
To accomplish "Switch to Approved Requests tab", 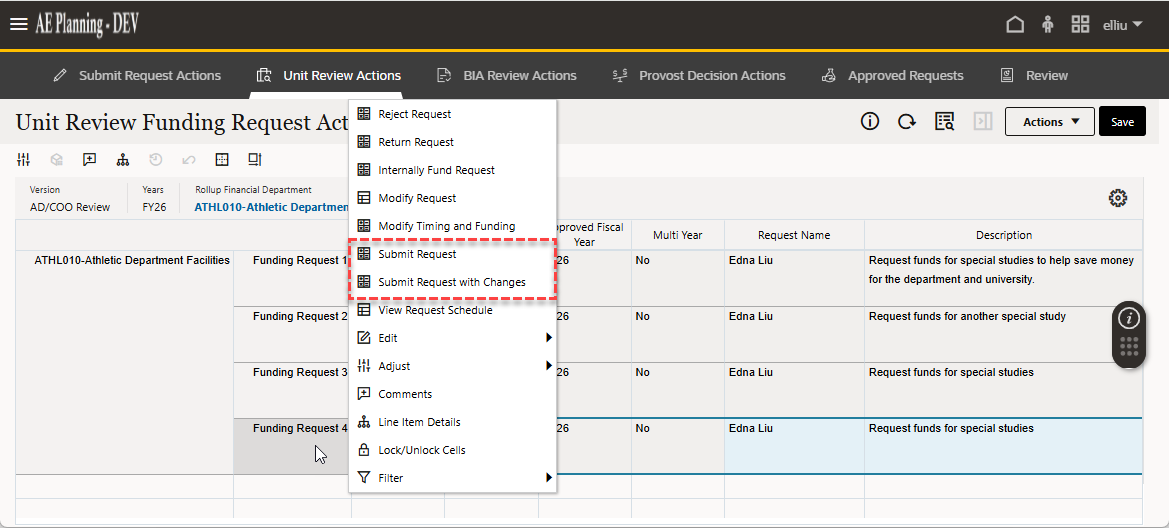I will (x=892, y=75).
